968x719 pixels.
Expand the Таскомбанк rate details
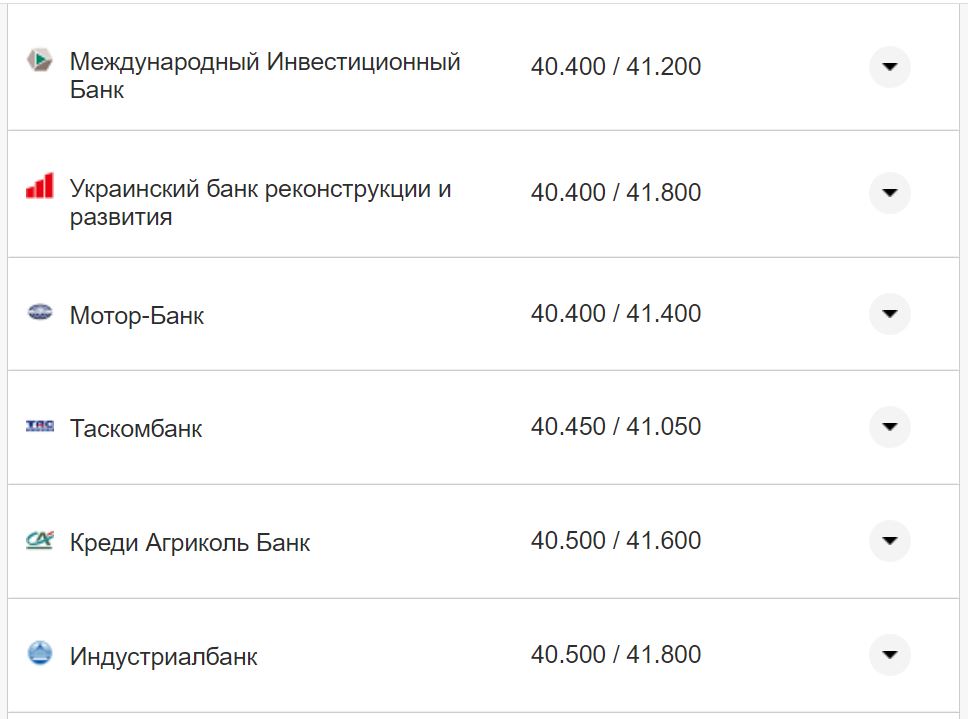[x=888, y=427]
